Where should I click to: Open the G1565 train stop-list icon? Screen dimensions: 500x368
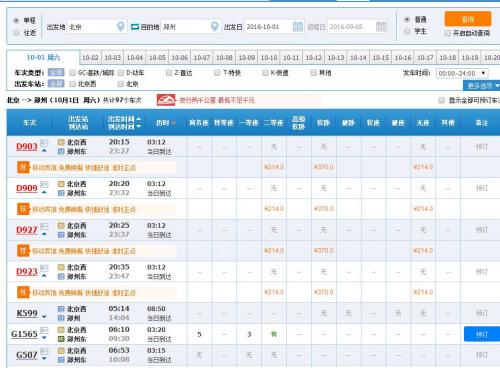coord(44,331)
